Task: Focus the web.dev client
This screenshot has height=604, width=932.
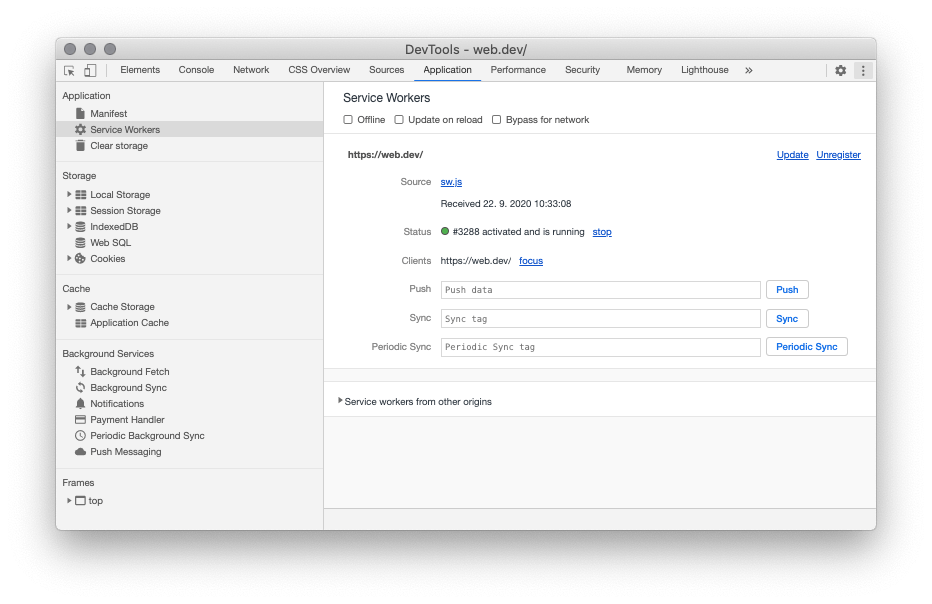Action: pos(531,260)
